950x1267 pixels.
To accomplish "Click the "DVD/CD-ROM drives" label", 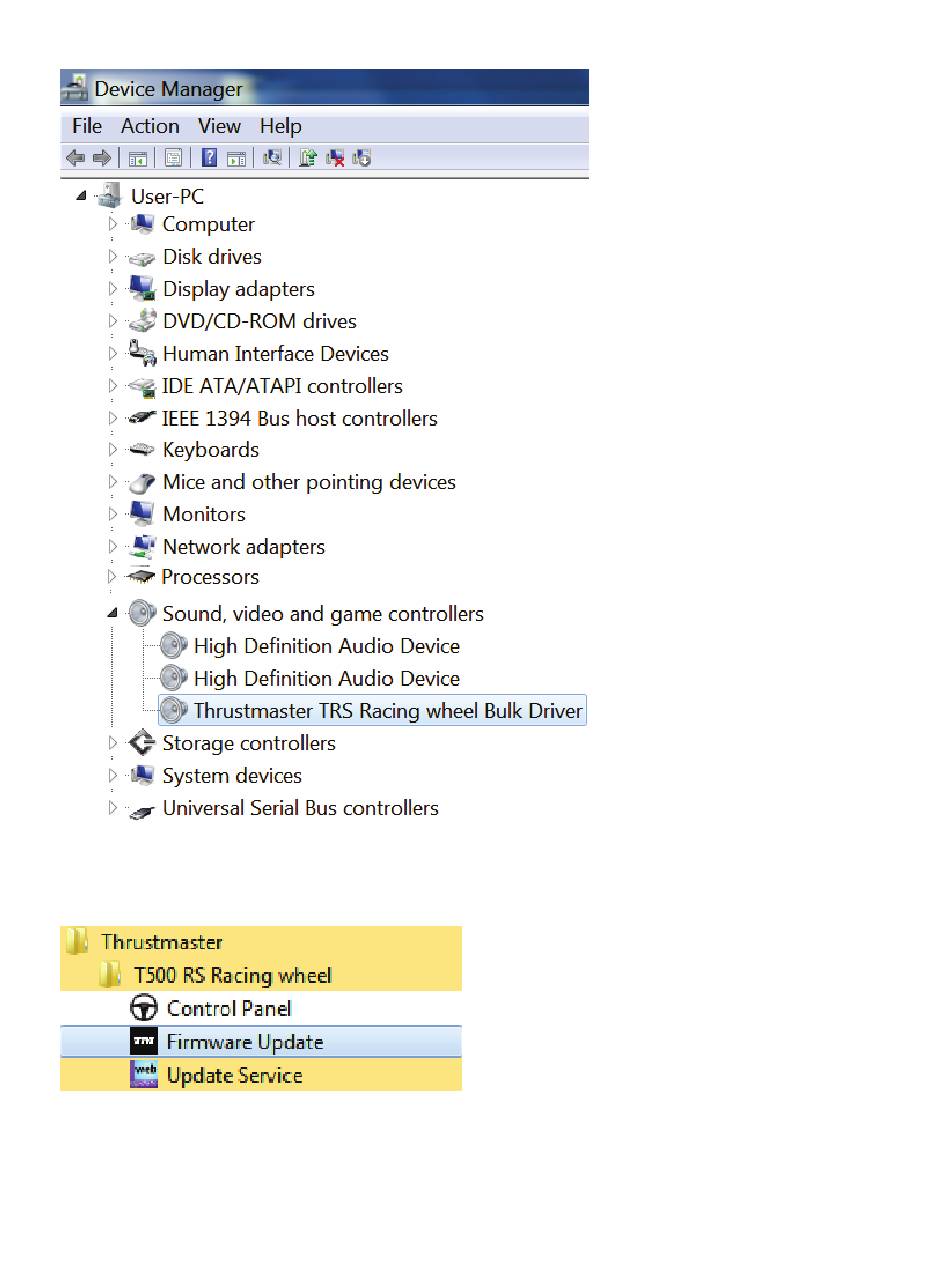I will pos(260,321).
